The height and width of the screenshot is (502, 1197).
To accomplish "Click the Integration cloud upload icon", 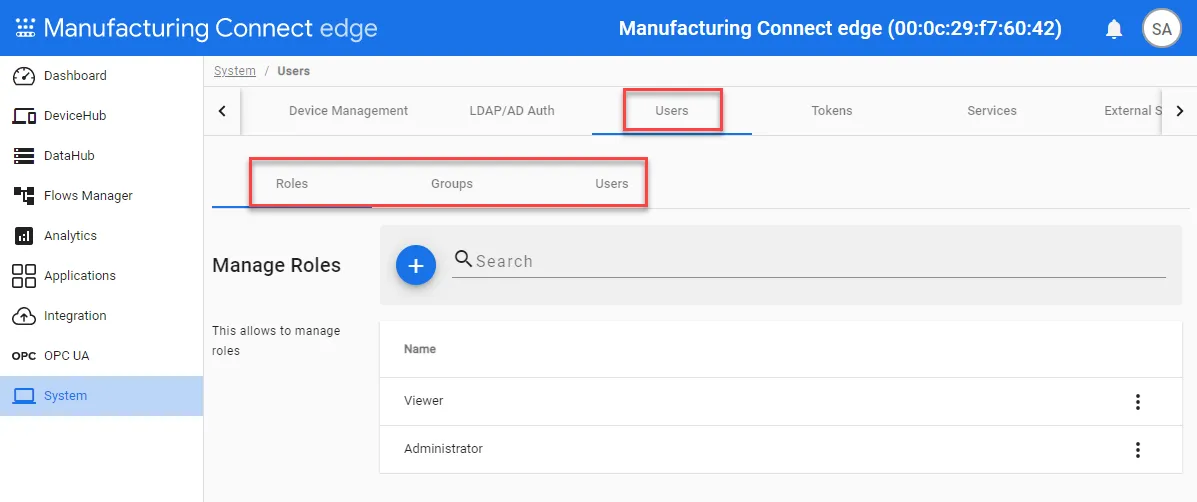I will pyautogui.click(x=24, y=316).
